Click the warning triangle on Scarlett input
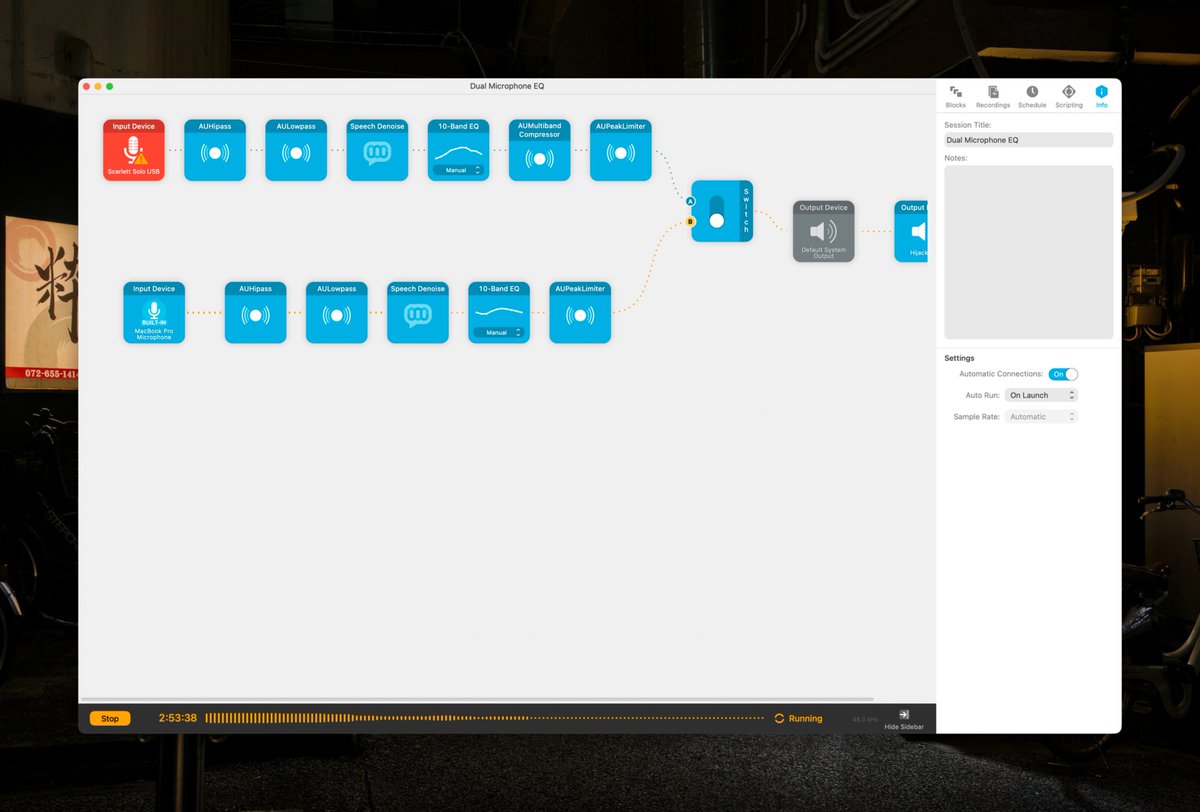The width and height of the screenshot is (1200, 812). (x=141, y=158)
